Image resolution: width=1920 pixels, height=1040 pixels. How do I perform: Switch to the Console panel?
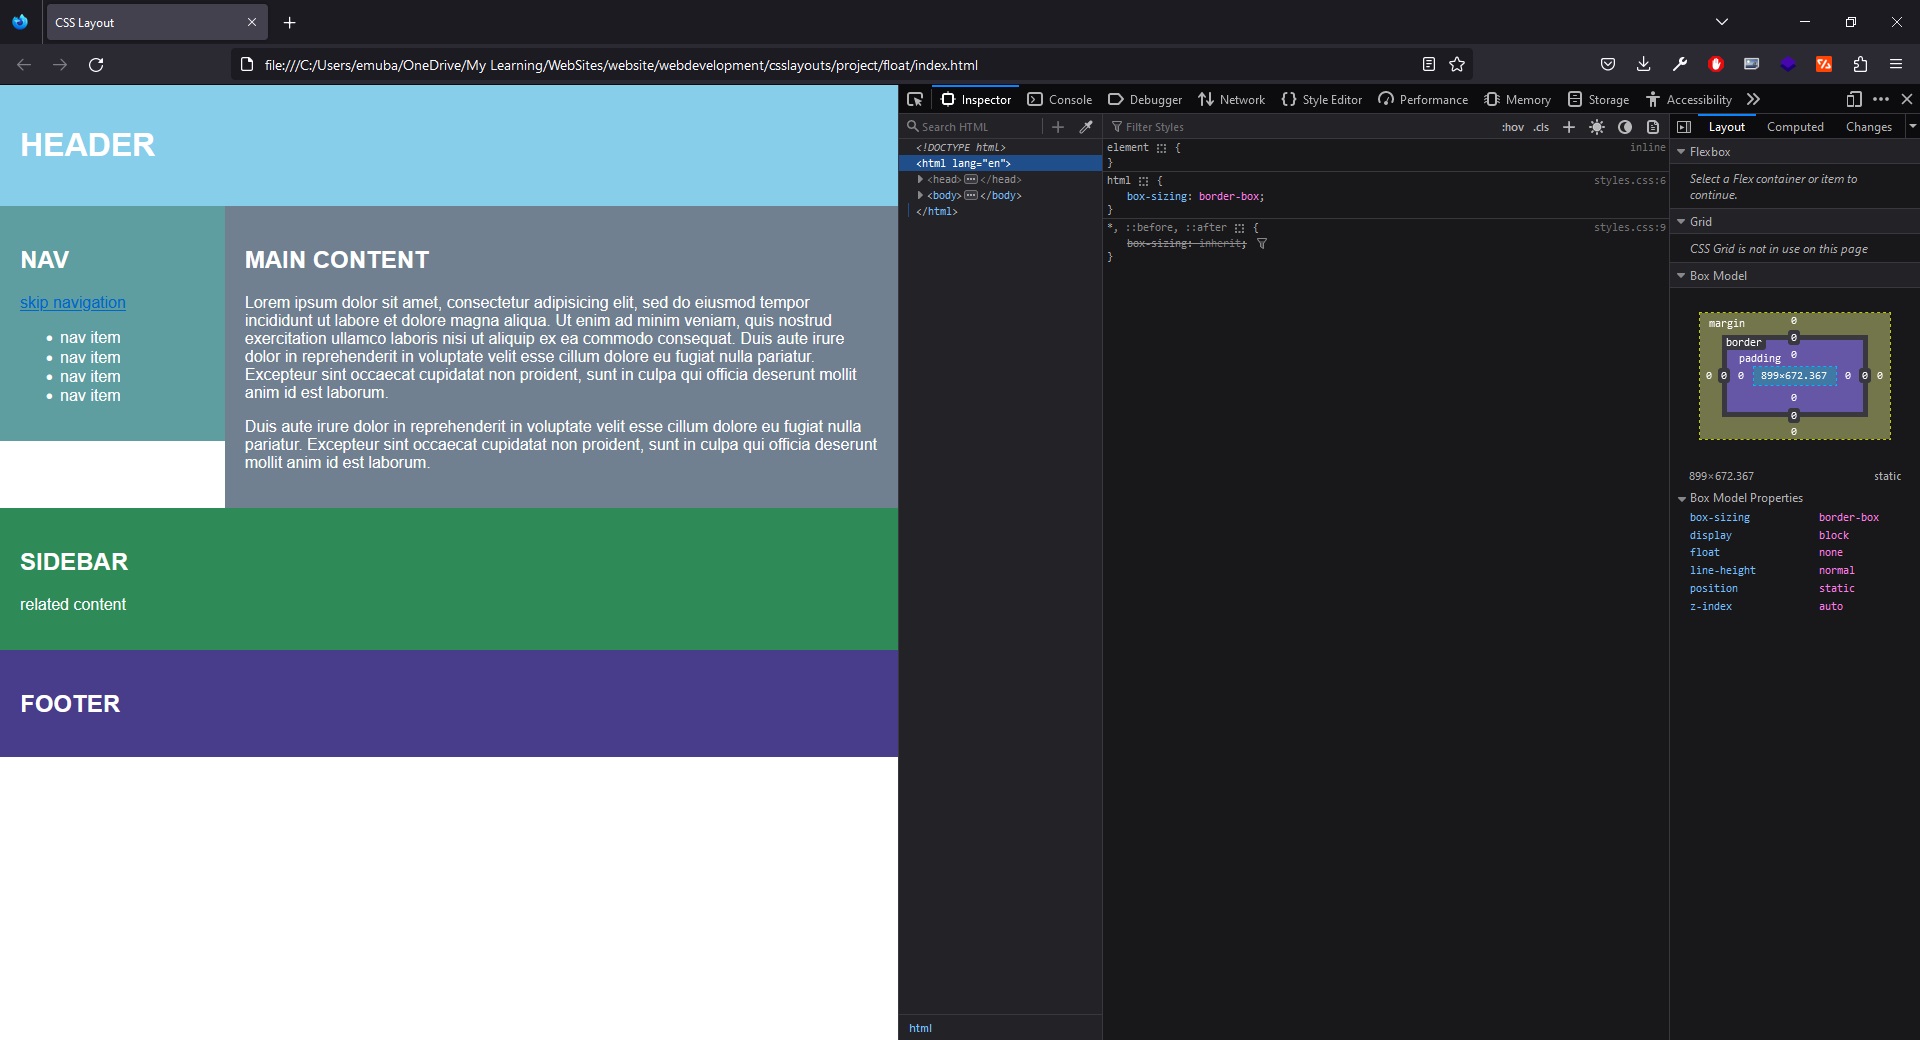tap(1060, 99)
